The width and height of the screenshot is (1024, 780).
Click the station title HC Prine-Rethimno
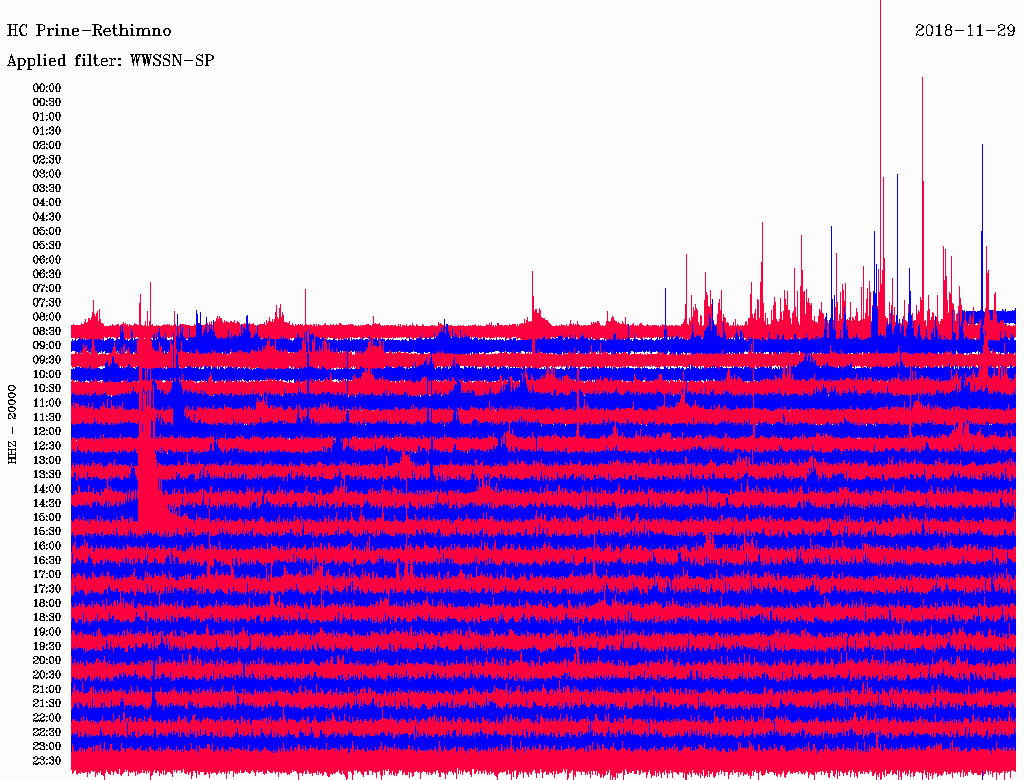tap(89, 31)
